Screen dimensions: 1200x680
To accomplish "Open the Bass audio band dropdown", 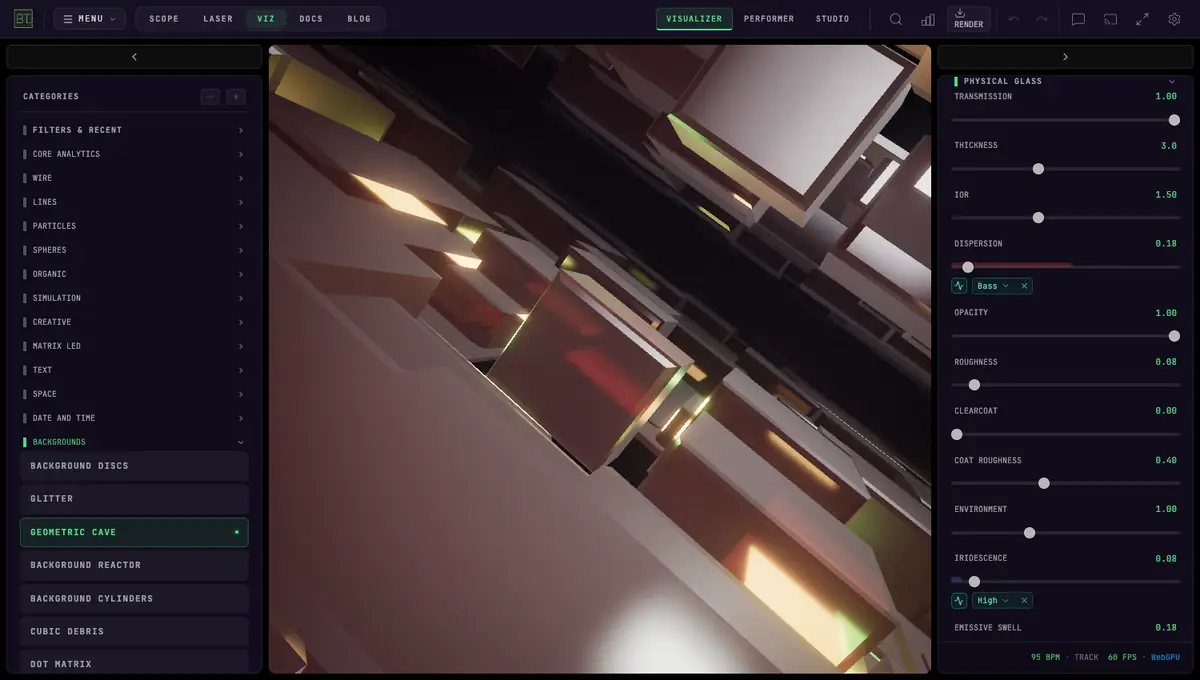I will [x=993, y=286].
